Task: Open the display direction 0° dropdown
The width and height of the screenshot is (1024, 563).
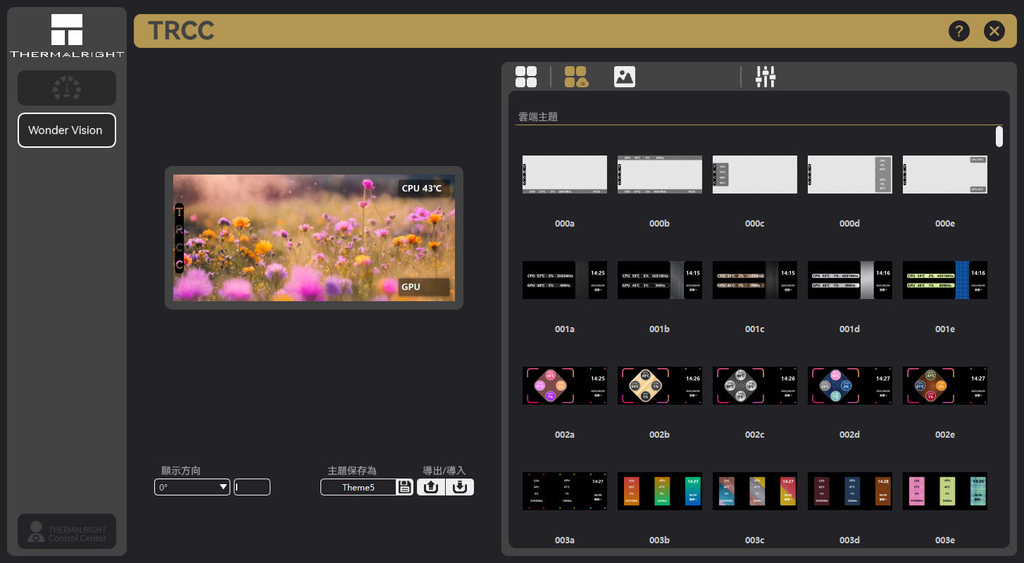Action: coord(192,487)
